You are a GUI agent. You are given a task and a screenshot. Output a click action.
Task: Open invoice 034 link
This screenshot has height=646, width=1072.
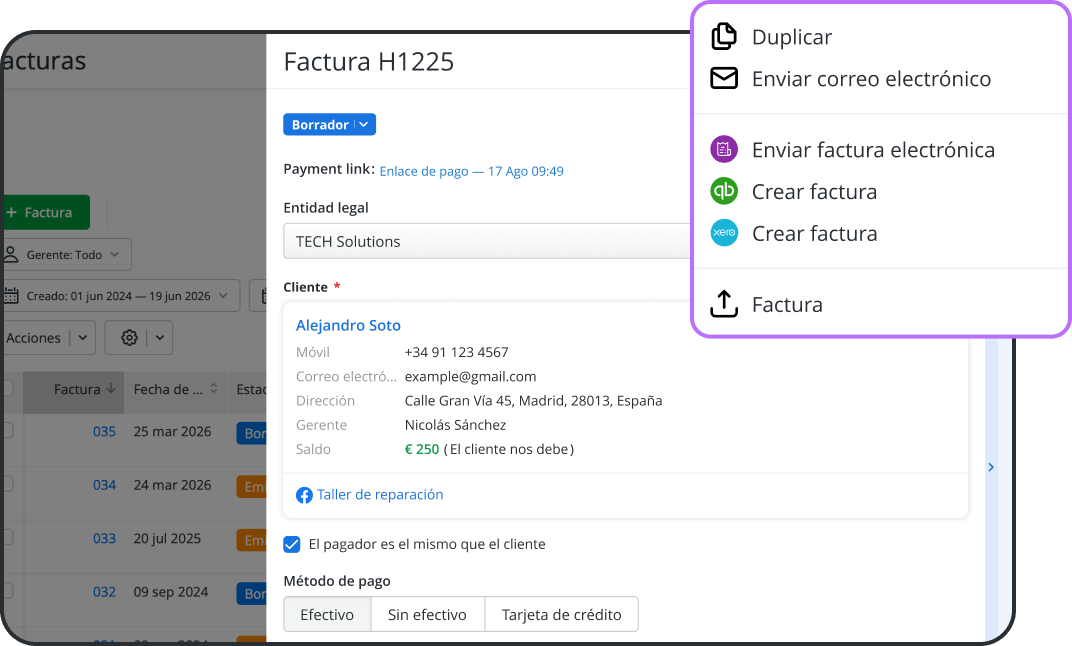tap(104, 485)
